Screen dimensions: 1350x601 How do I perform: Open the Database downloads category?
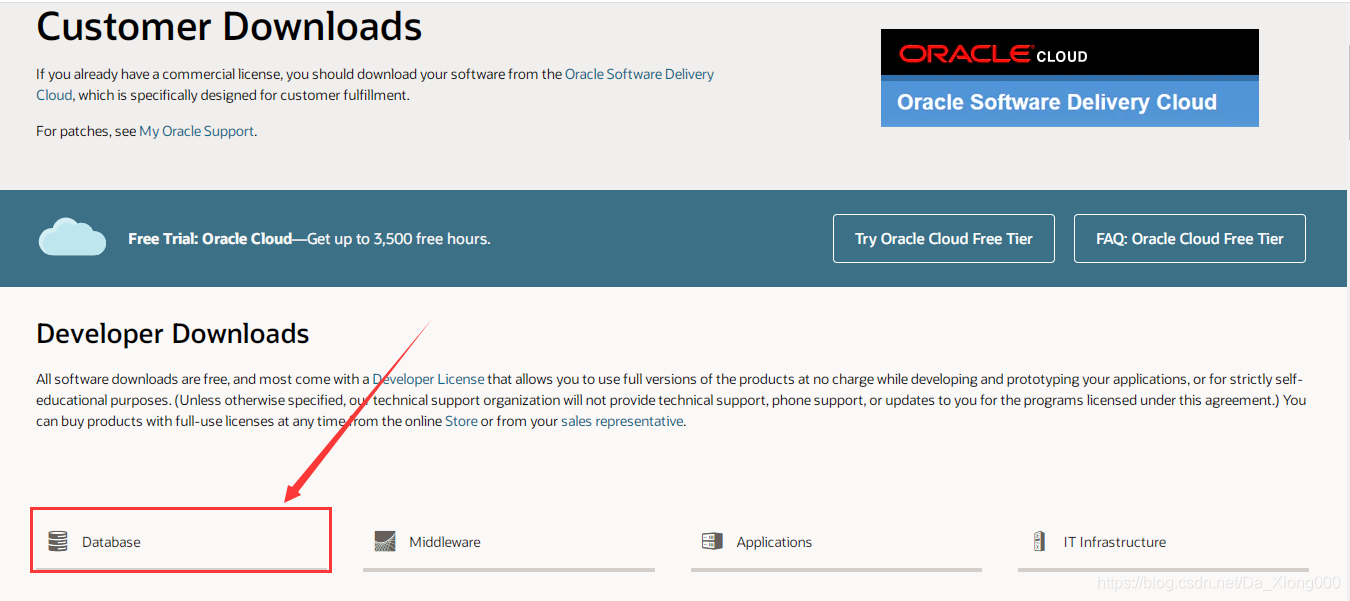pos(181,542)
